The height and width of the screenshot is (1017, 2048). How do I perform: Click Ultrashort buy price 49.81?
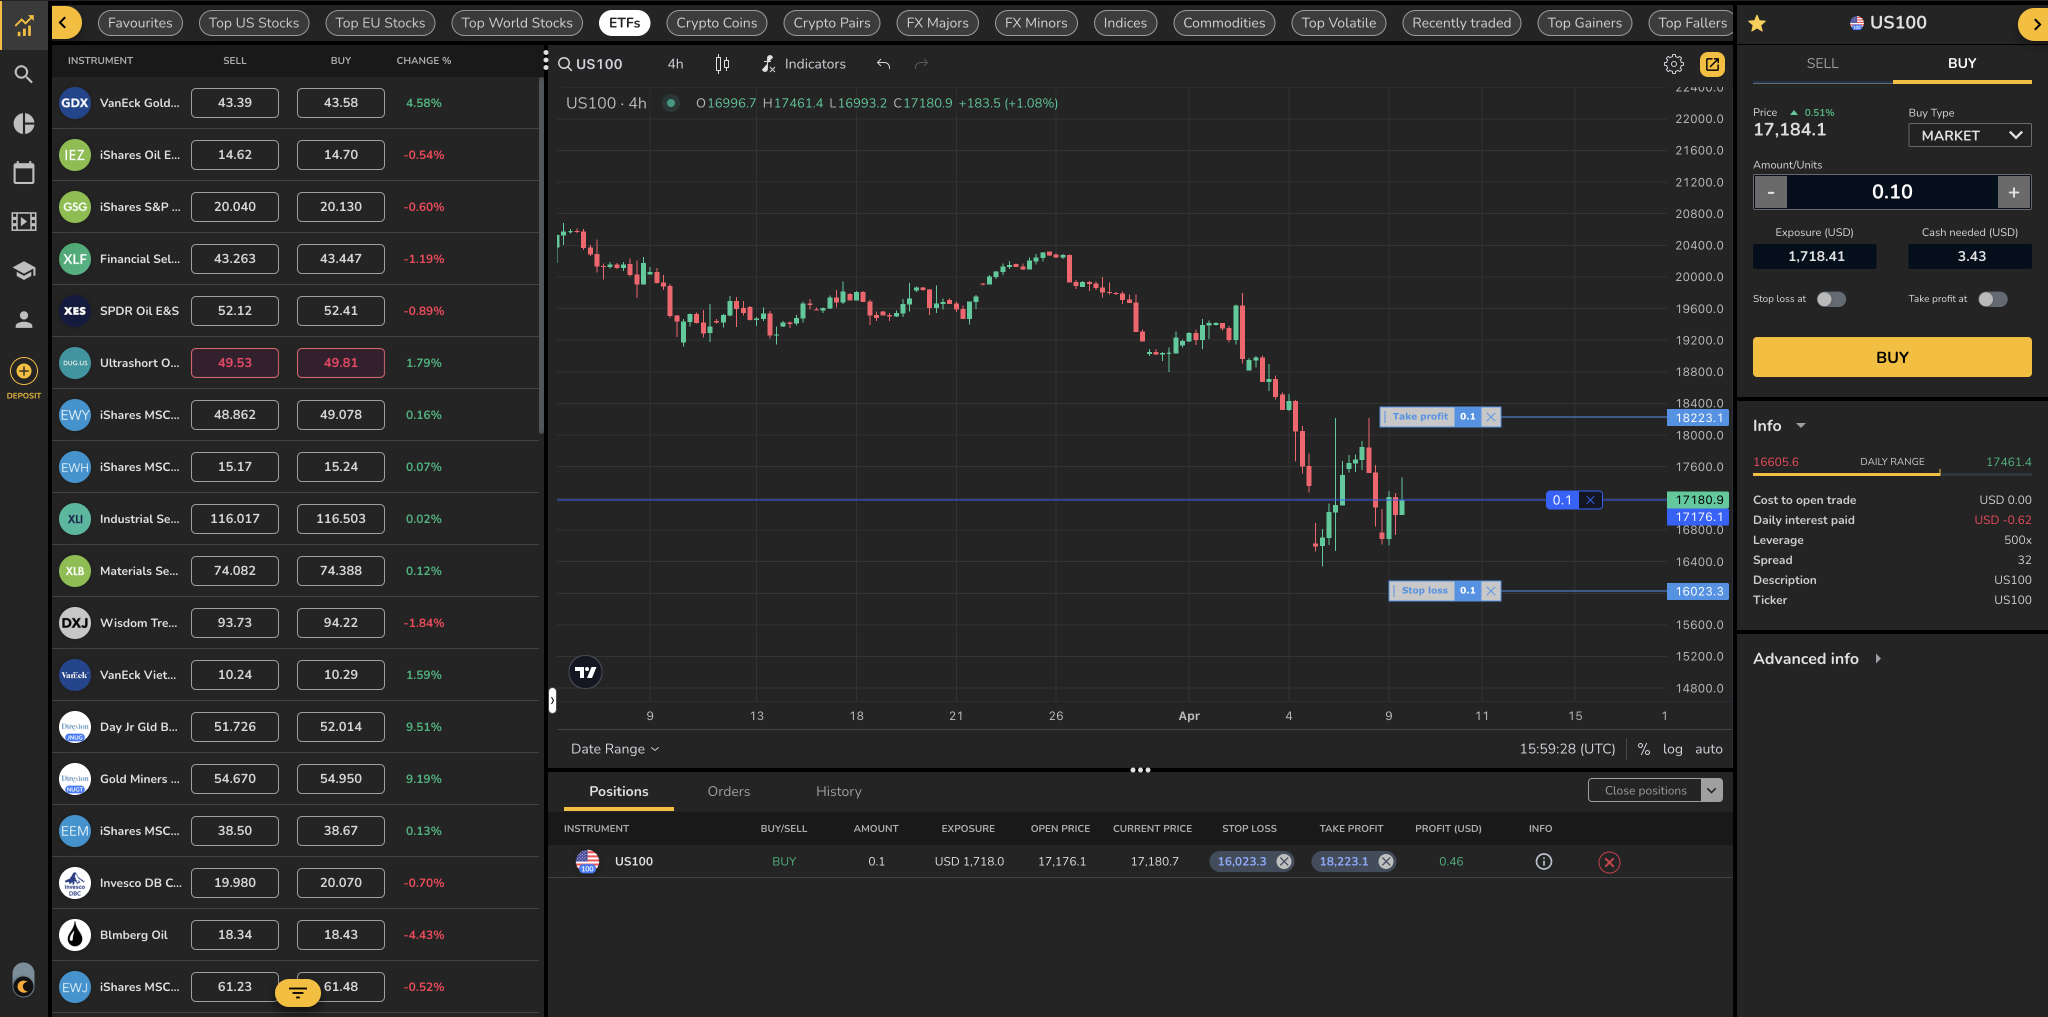click(x=341, y=363)
